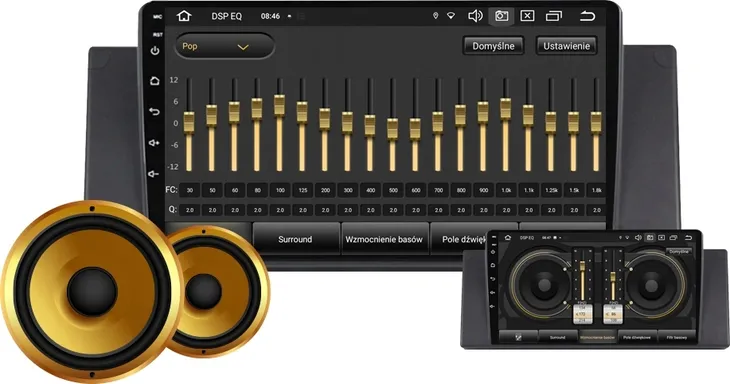
Task: Tap the back arrow on the small inset screen
Action: (688, 238)
